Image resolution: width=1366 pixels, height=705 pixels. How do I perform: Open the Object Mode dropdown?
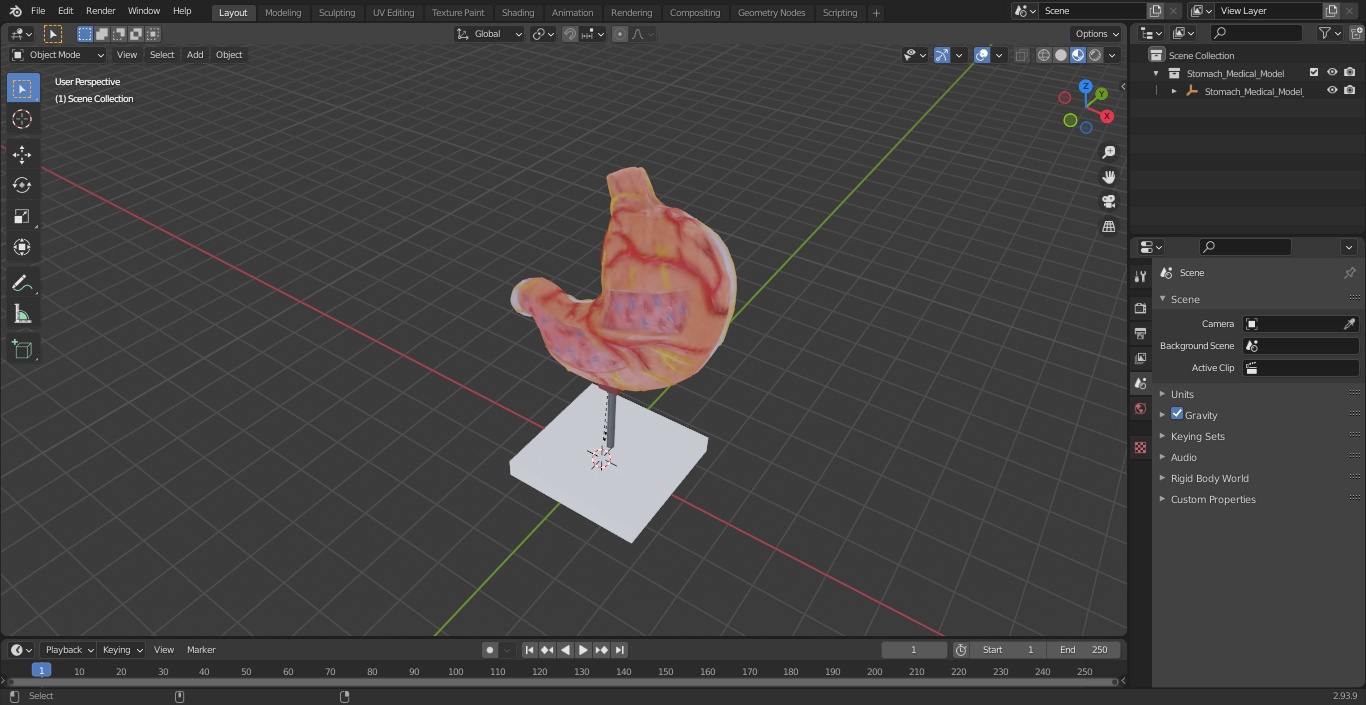click(58, 55)
